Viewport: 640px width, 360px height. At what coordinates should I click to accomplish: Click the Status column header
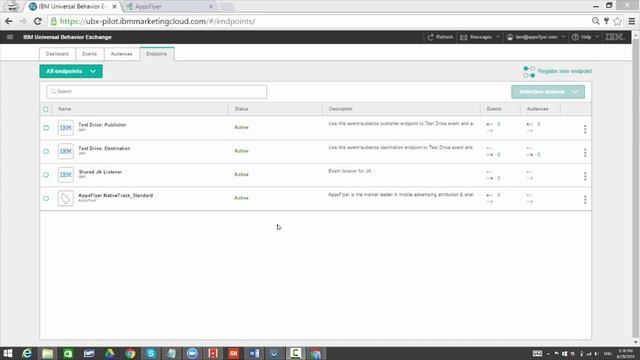(241, 109)
